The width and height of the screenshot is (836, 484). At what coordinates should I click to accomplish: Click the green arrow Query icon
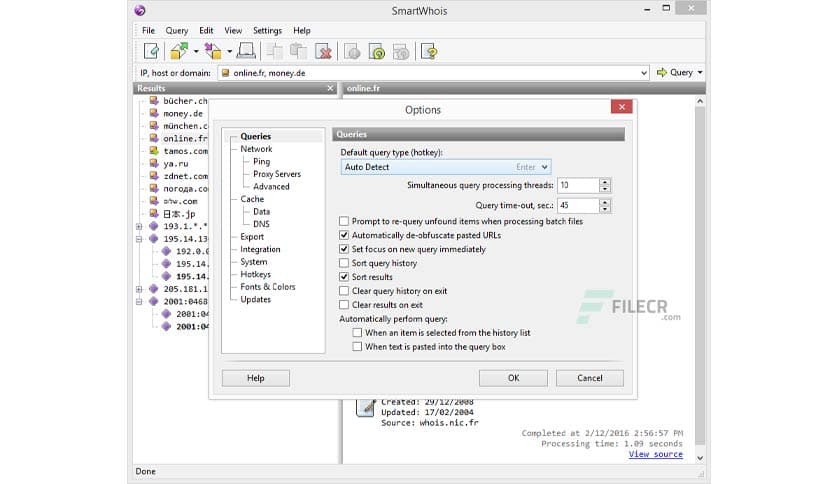tap(662, 72)
